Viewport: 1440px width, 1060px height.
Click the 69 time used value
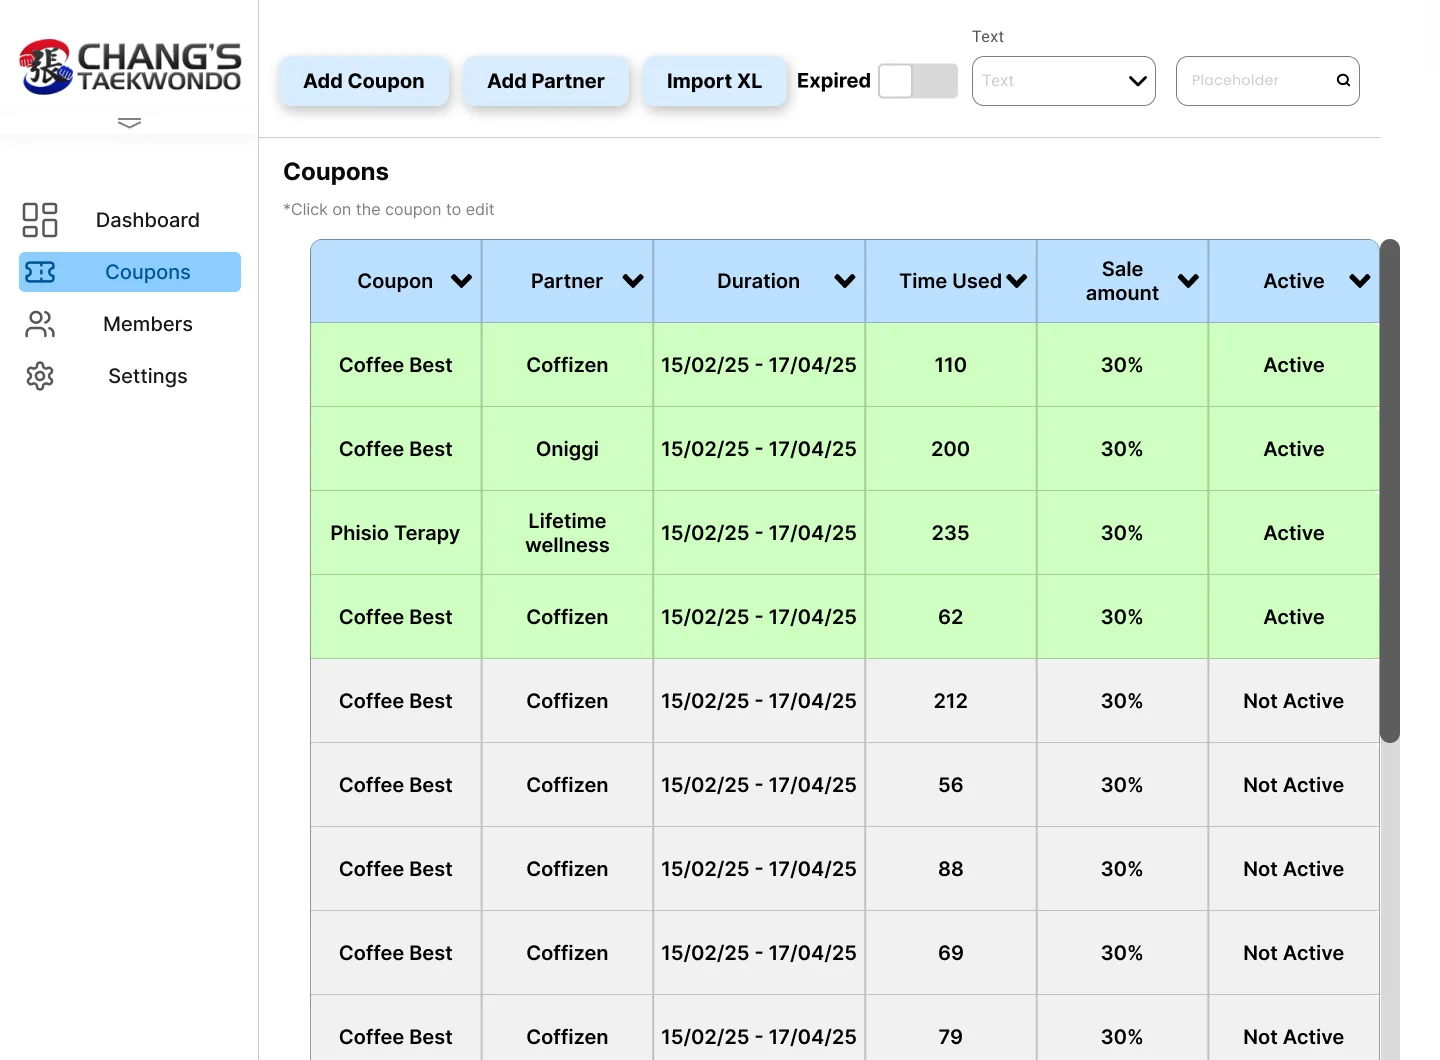tap(951, 953)
